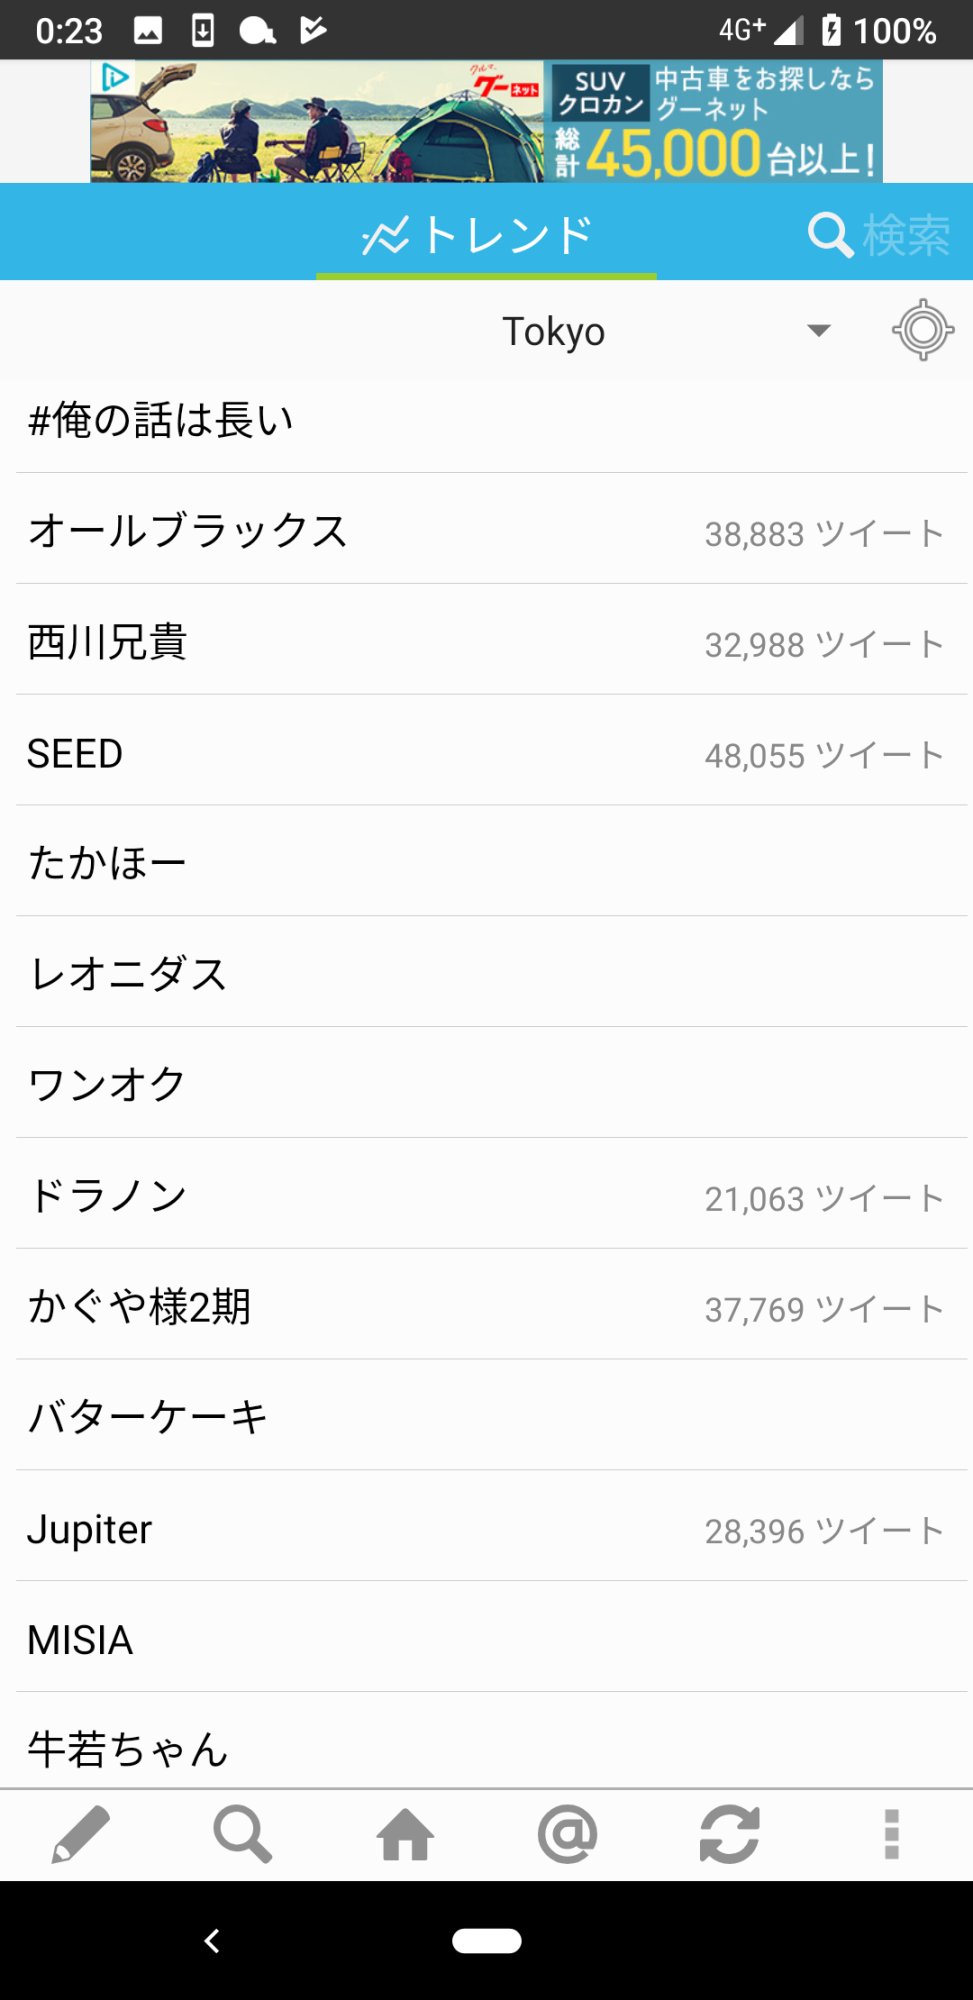The width and height of the screenshot is (973, 2000).
Task: Refresh trends with the reload icon
Action: (x=729, y=1834)
